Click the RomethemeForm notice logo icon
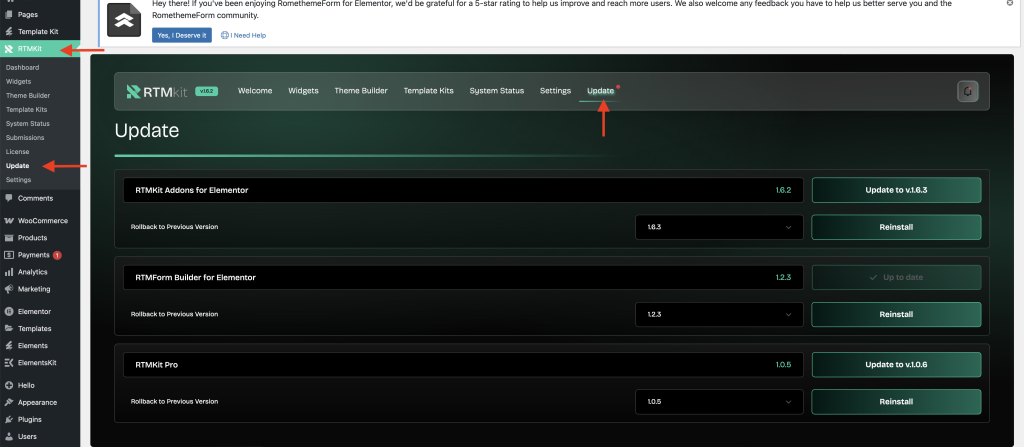Image resolution: width=1024 pixels, height=447 pixels. (123, 20)
